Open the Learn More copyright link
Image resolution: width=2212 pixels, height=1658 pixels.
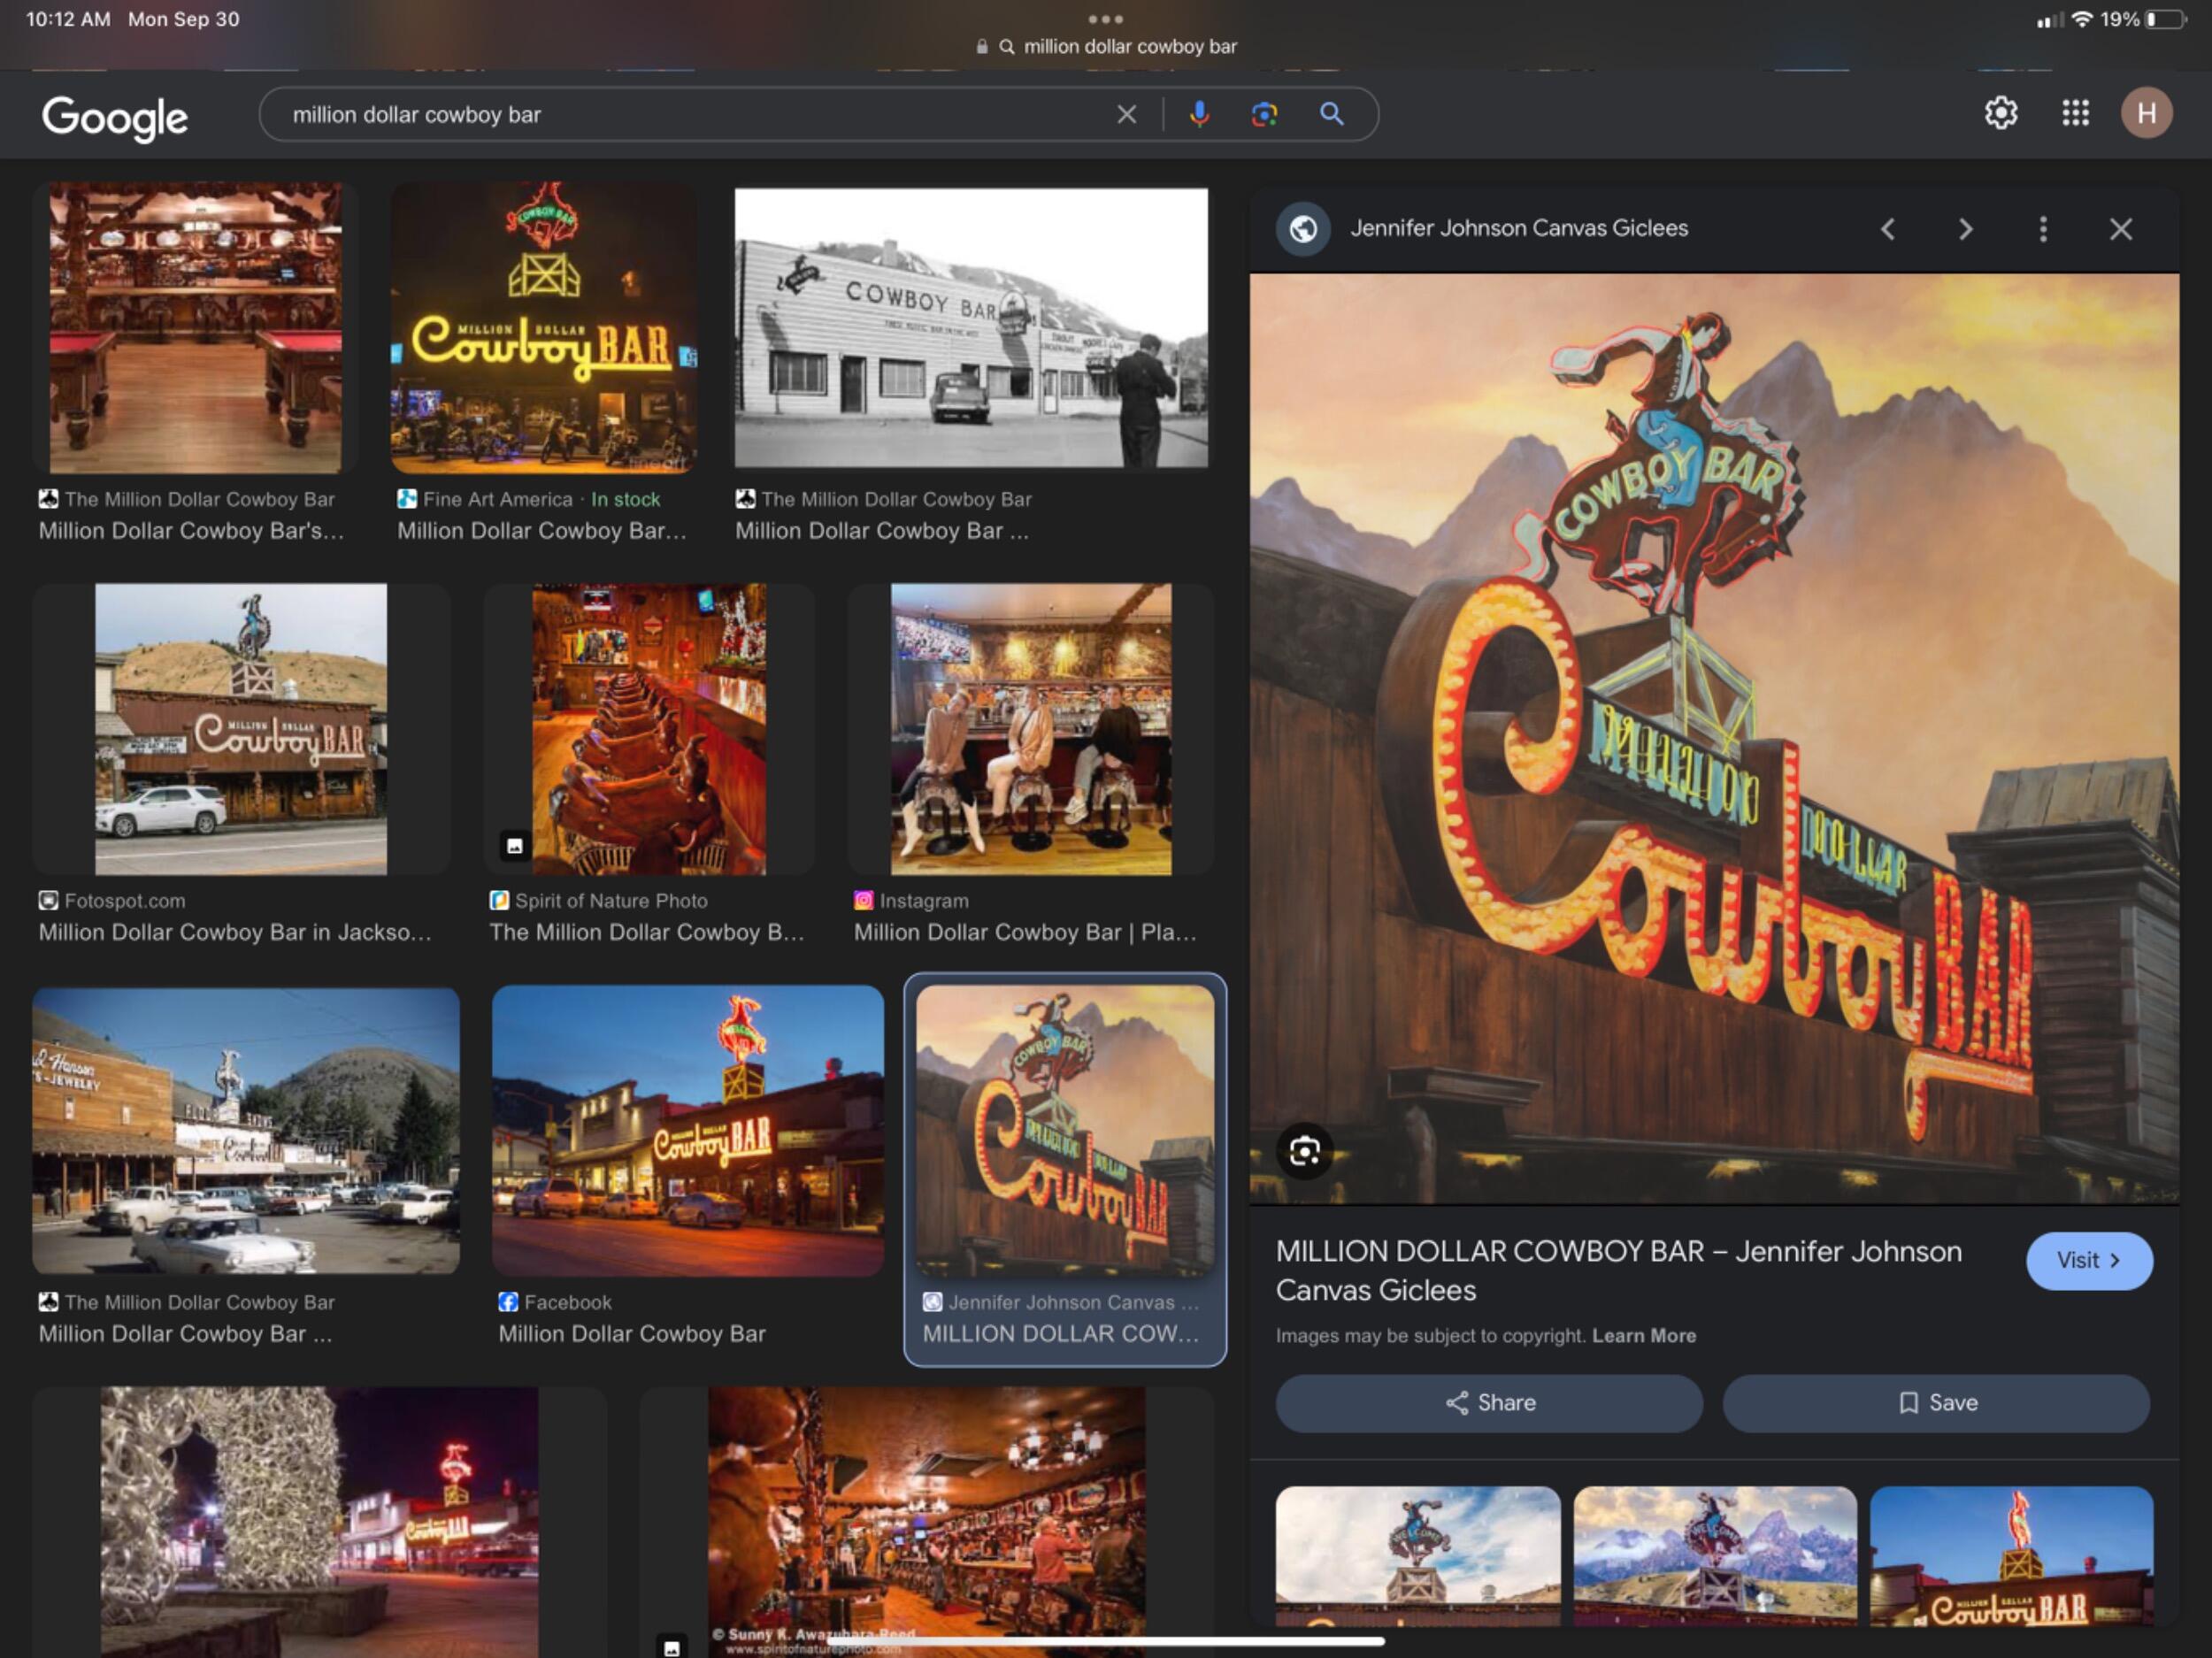(x=1643, y=1335)
